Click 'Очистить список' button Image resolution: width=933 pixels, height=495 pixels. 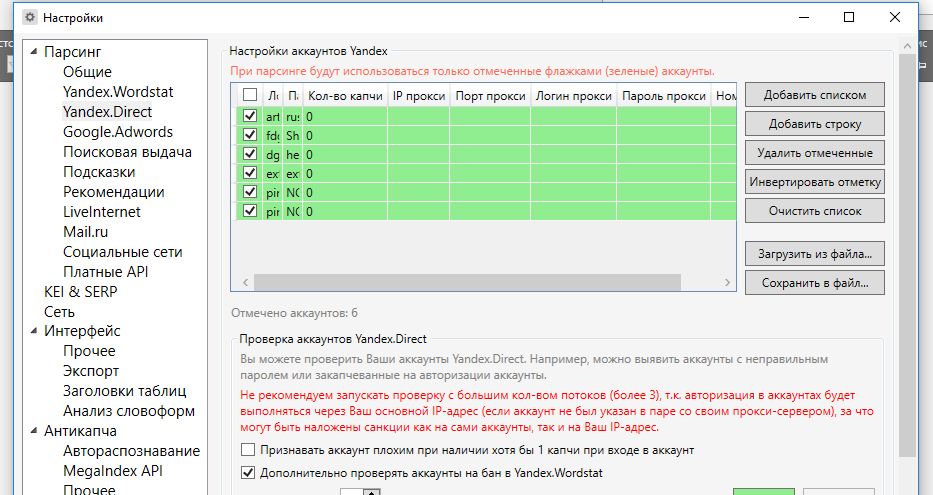[x=815, y=211]
